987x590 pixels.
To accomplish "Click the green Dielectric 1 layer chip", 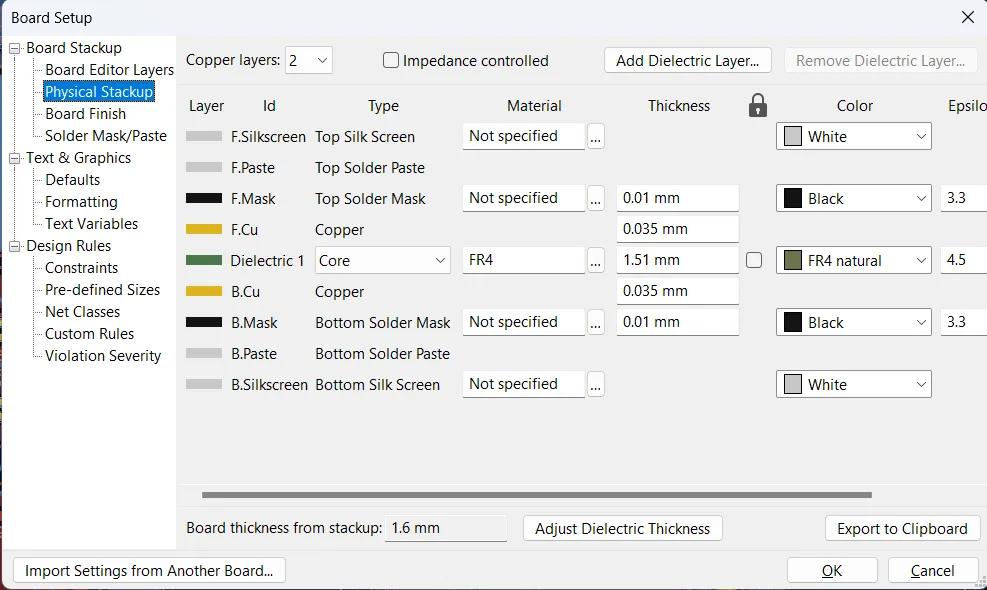I will click(205, 260).
